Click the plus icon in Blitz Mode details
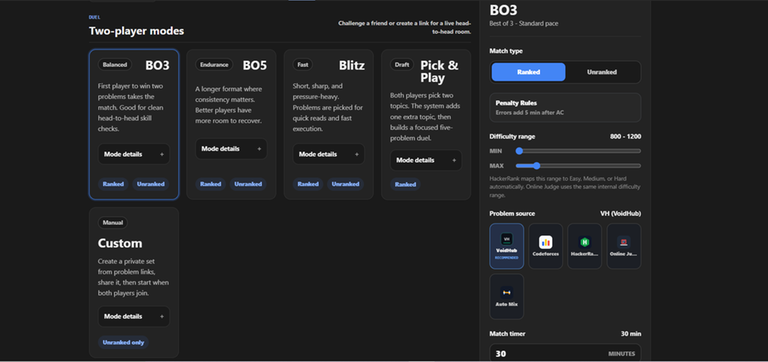 [x=357, y=154]
